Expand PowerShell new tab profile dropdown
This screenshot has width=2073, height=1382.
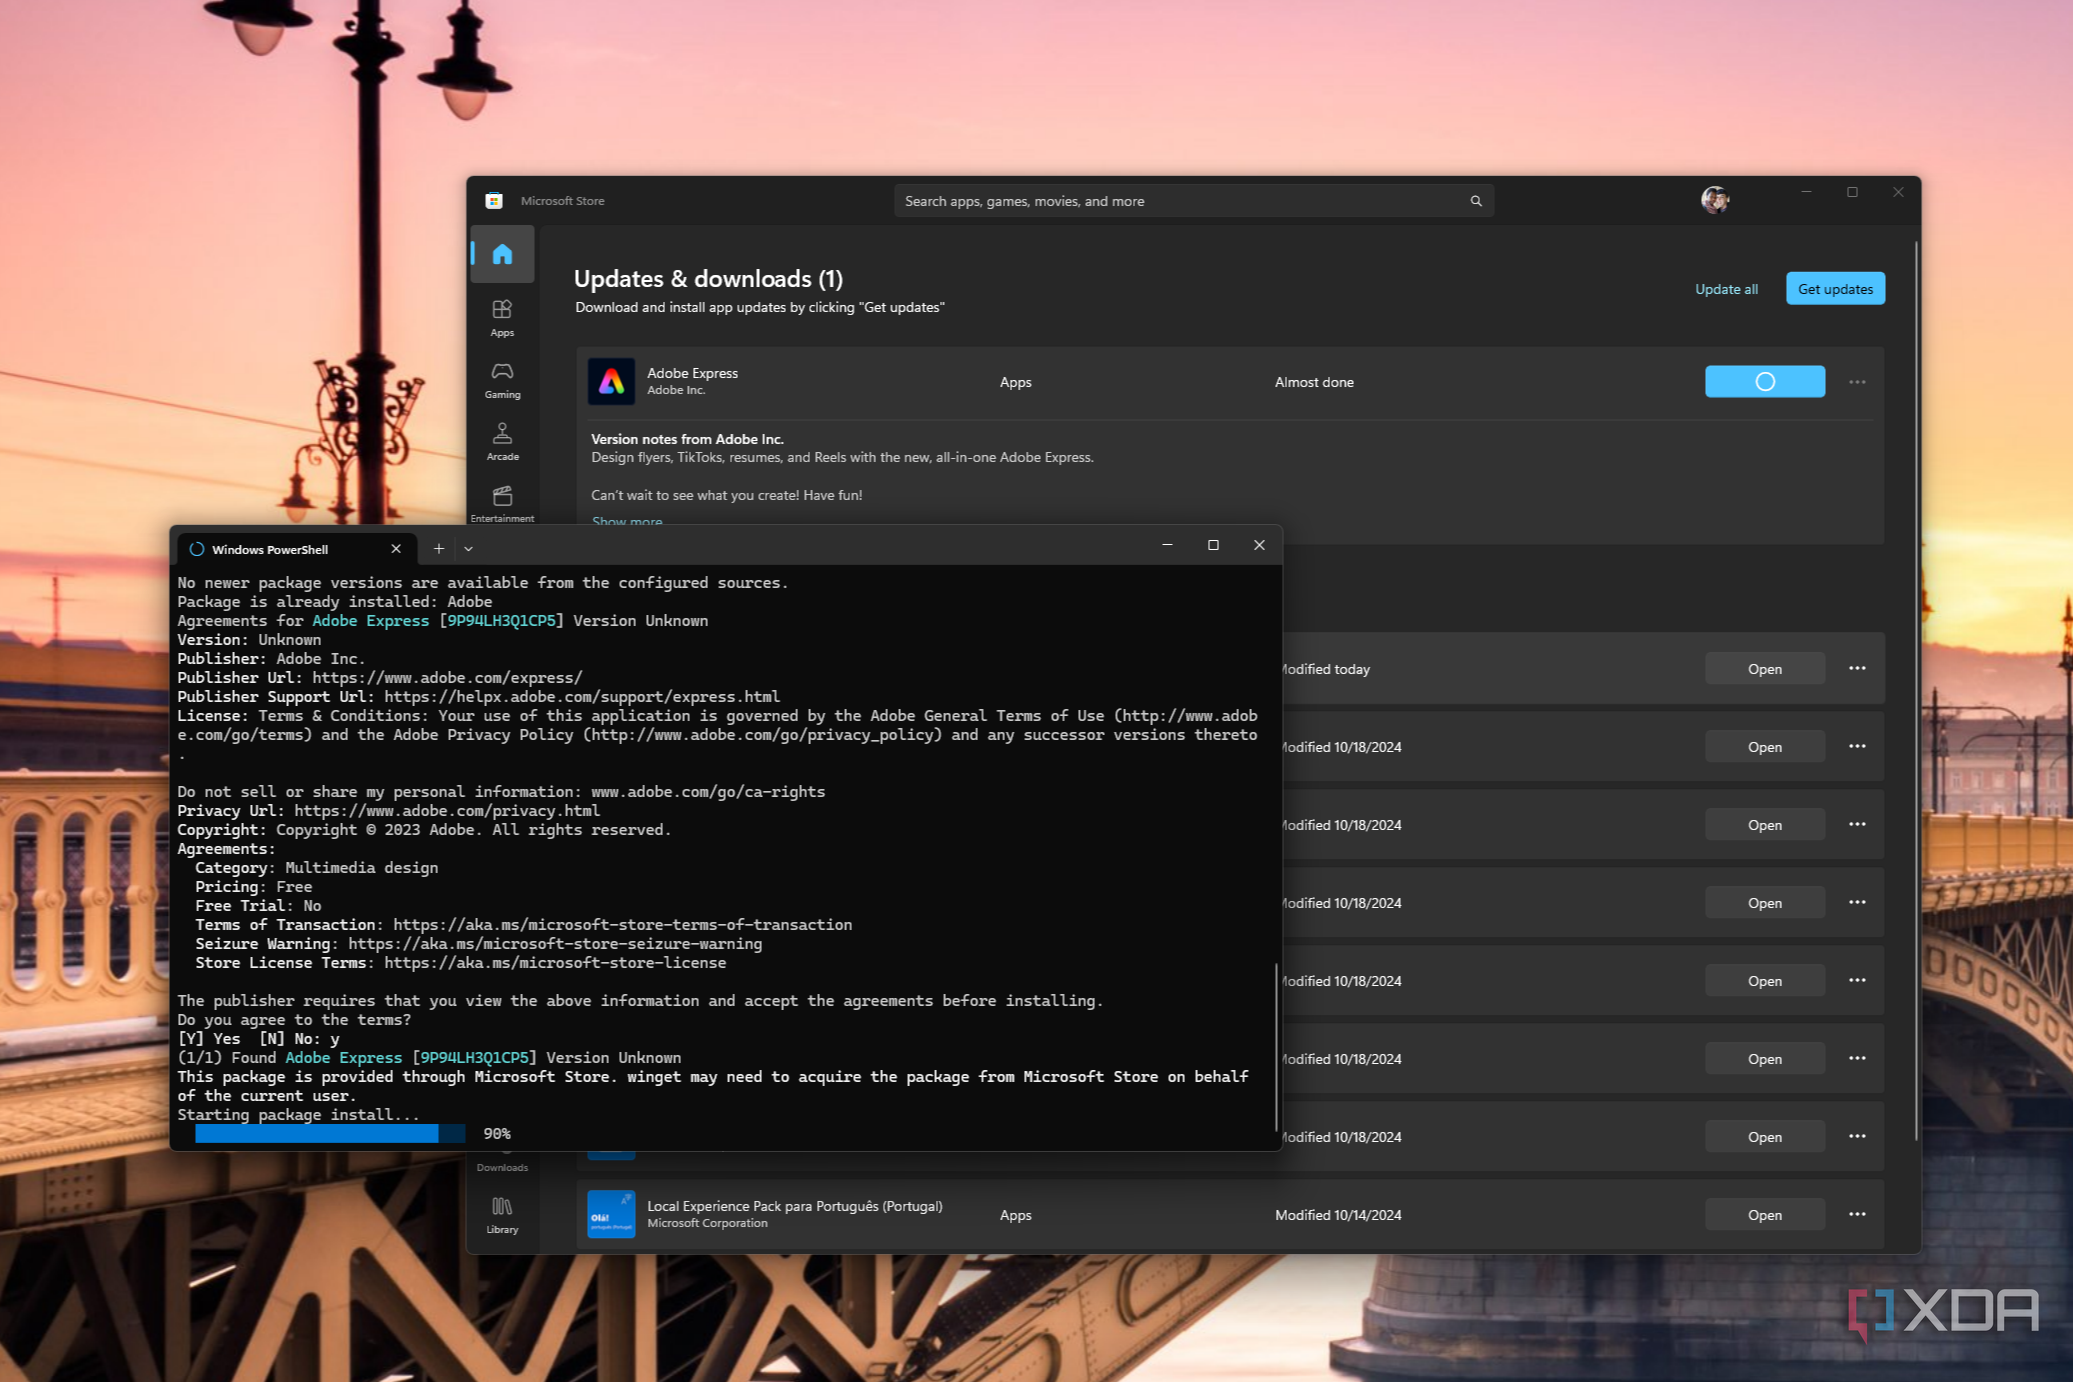pyautogui.click(x=468, y=548)
